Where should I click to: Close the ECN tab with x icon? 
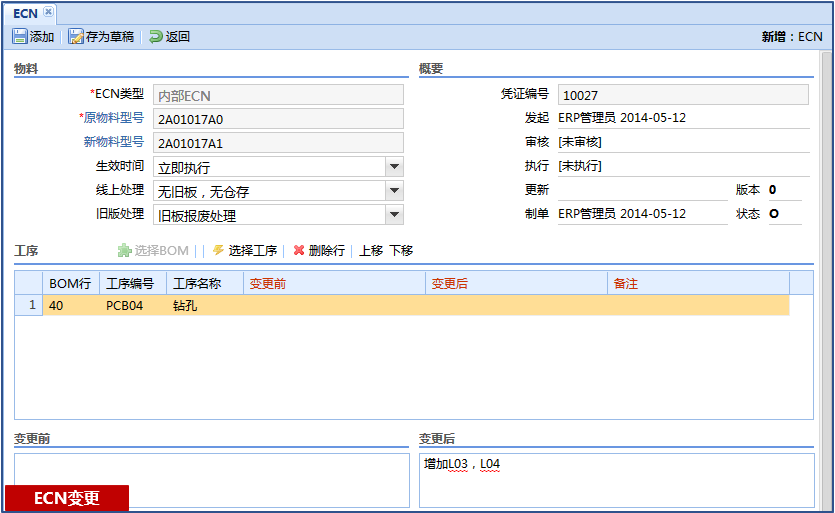48,11
